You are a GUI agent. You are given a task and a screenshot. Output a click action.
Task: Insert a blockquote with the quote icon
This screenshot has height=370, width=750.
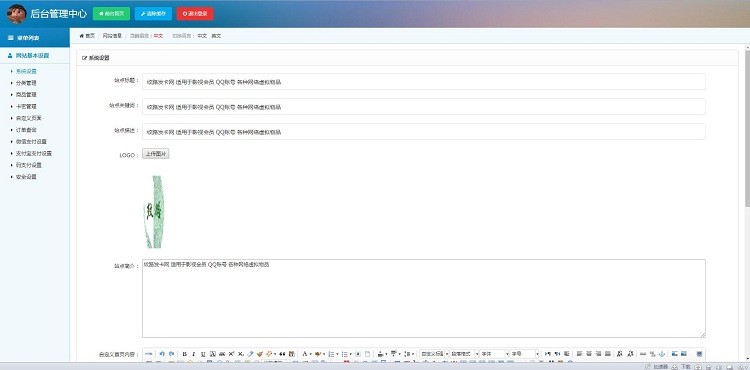[282, 354]
